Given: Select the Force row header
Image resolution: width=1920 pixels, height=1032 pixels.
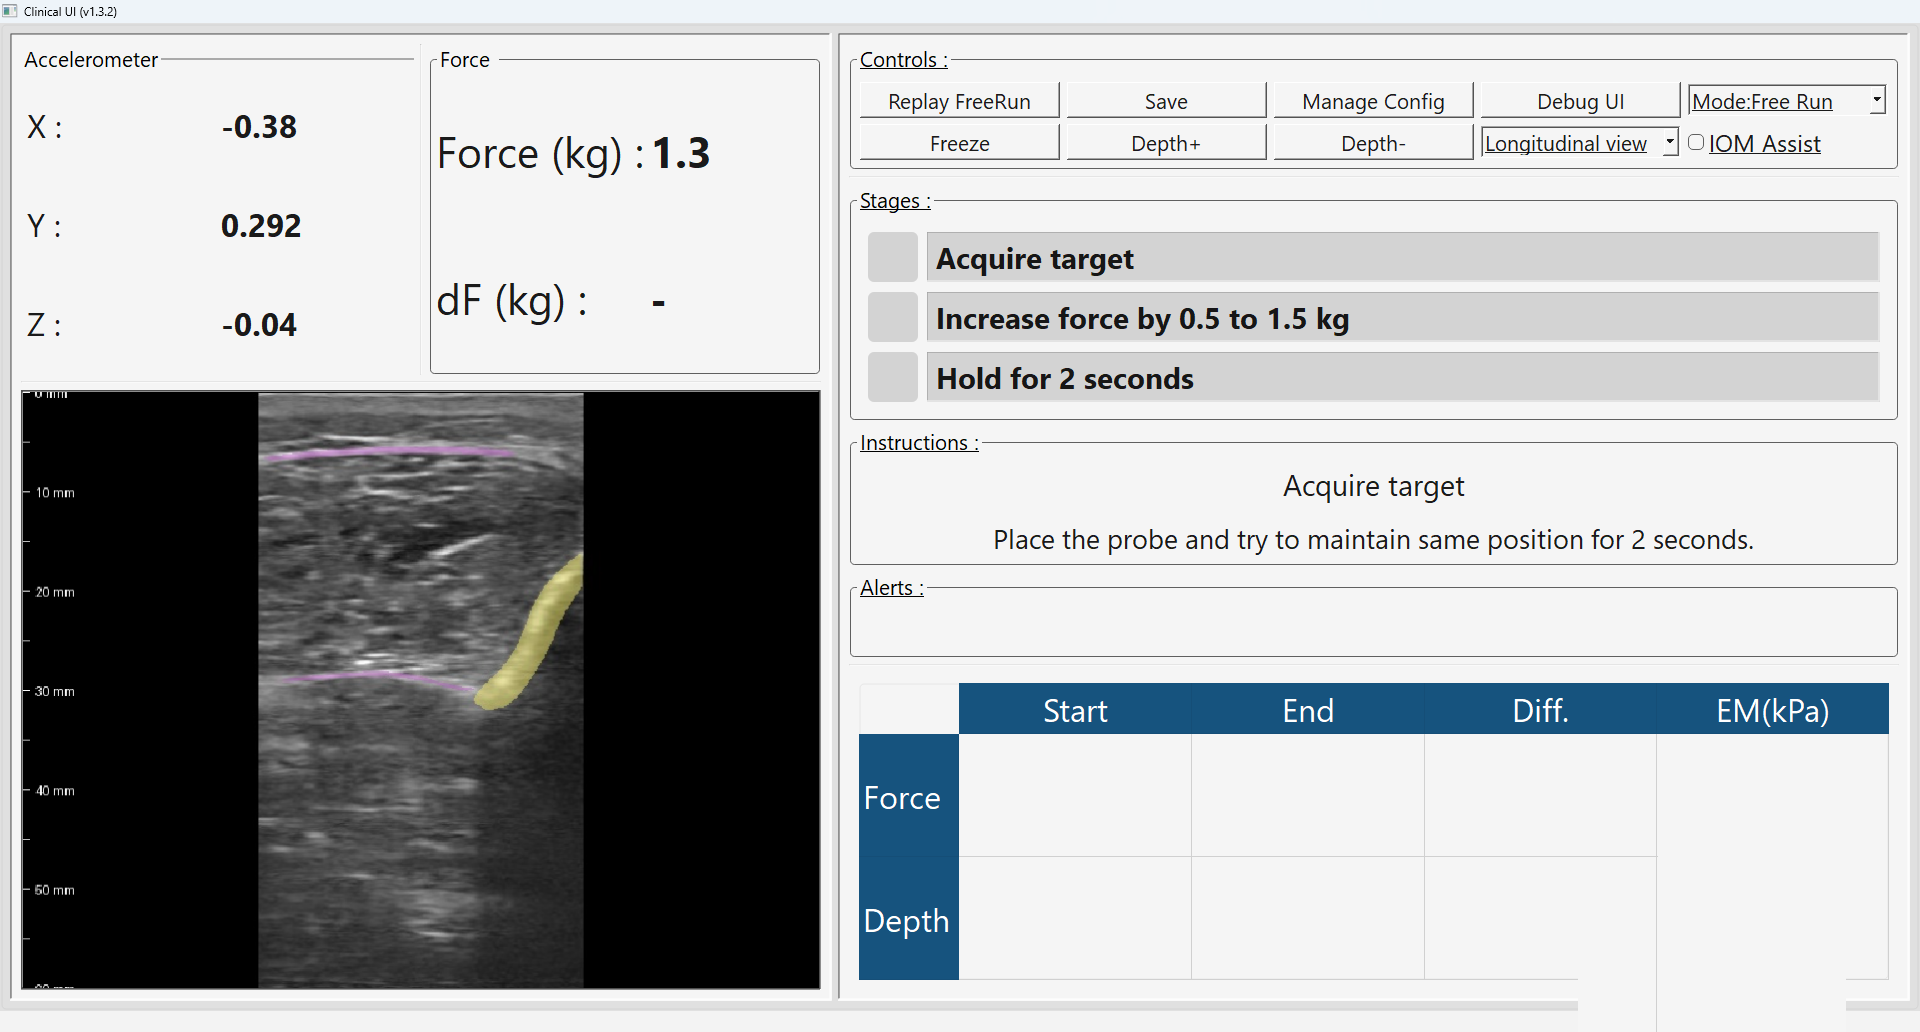Looking at the screenshot, I should [908, 797].
